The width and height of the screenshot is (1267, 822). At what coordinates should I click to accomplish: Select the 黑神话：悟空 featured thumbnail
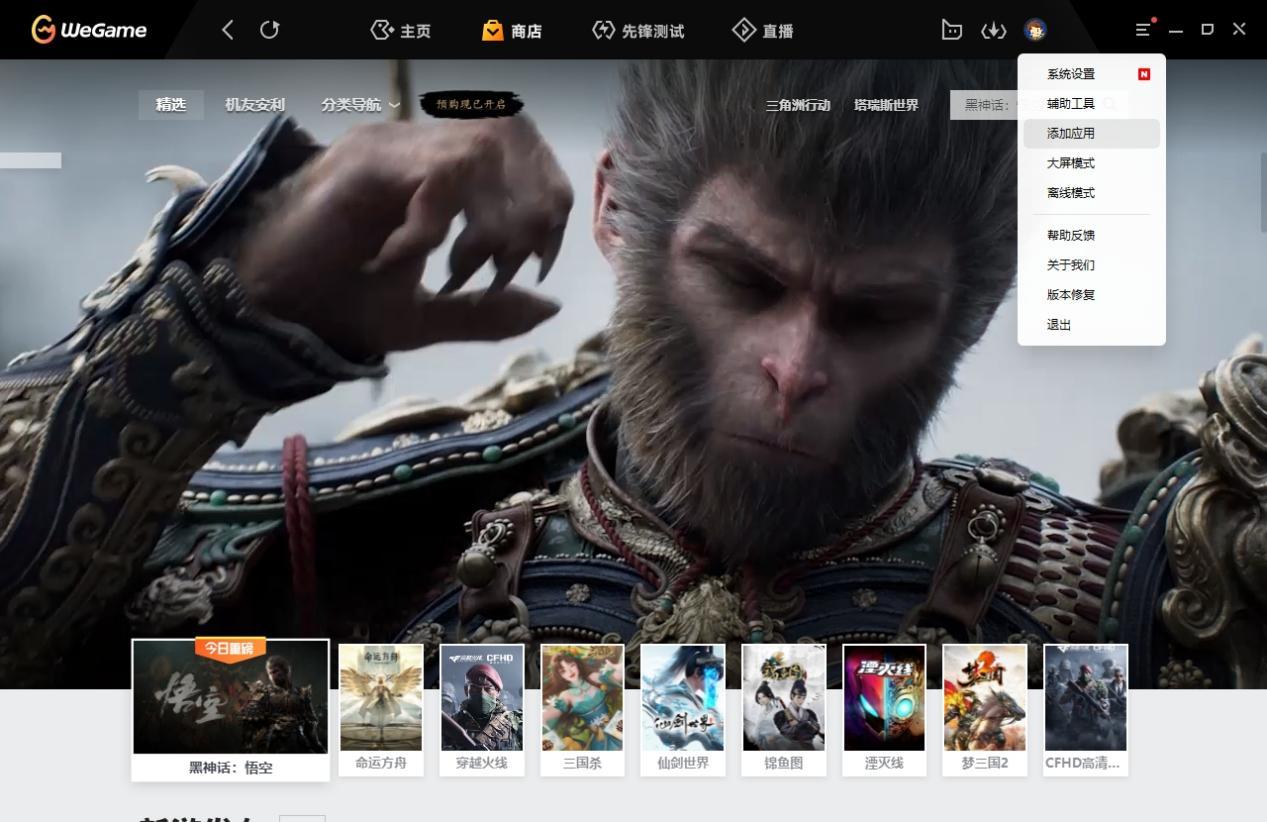pyautogui.click(x=231, y=709)
